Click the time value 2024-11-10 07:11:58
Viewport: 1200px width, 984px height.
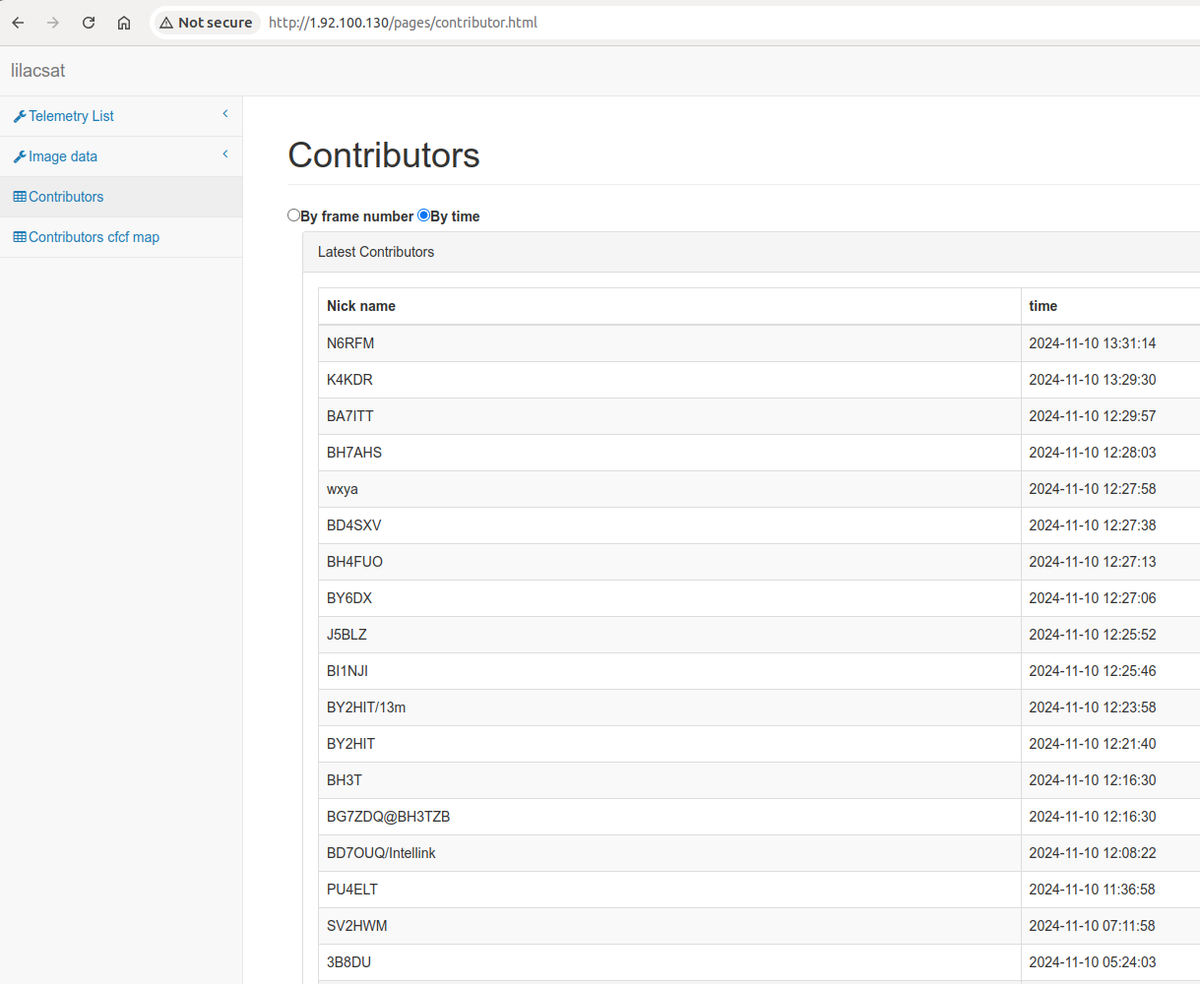click(1092, 926)
